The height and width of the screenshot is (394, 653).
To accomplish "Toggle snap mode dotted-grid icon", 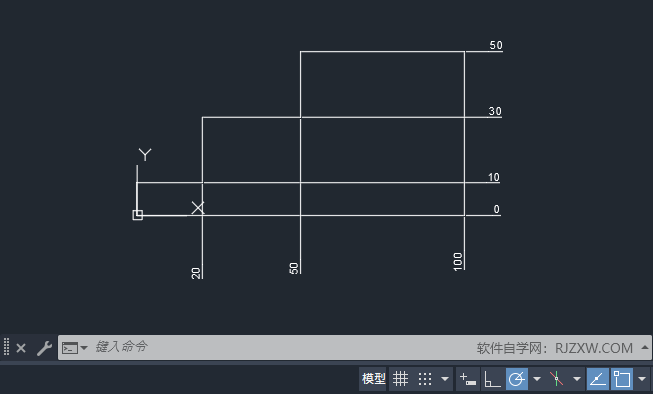I will click(x=425, y=379).
